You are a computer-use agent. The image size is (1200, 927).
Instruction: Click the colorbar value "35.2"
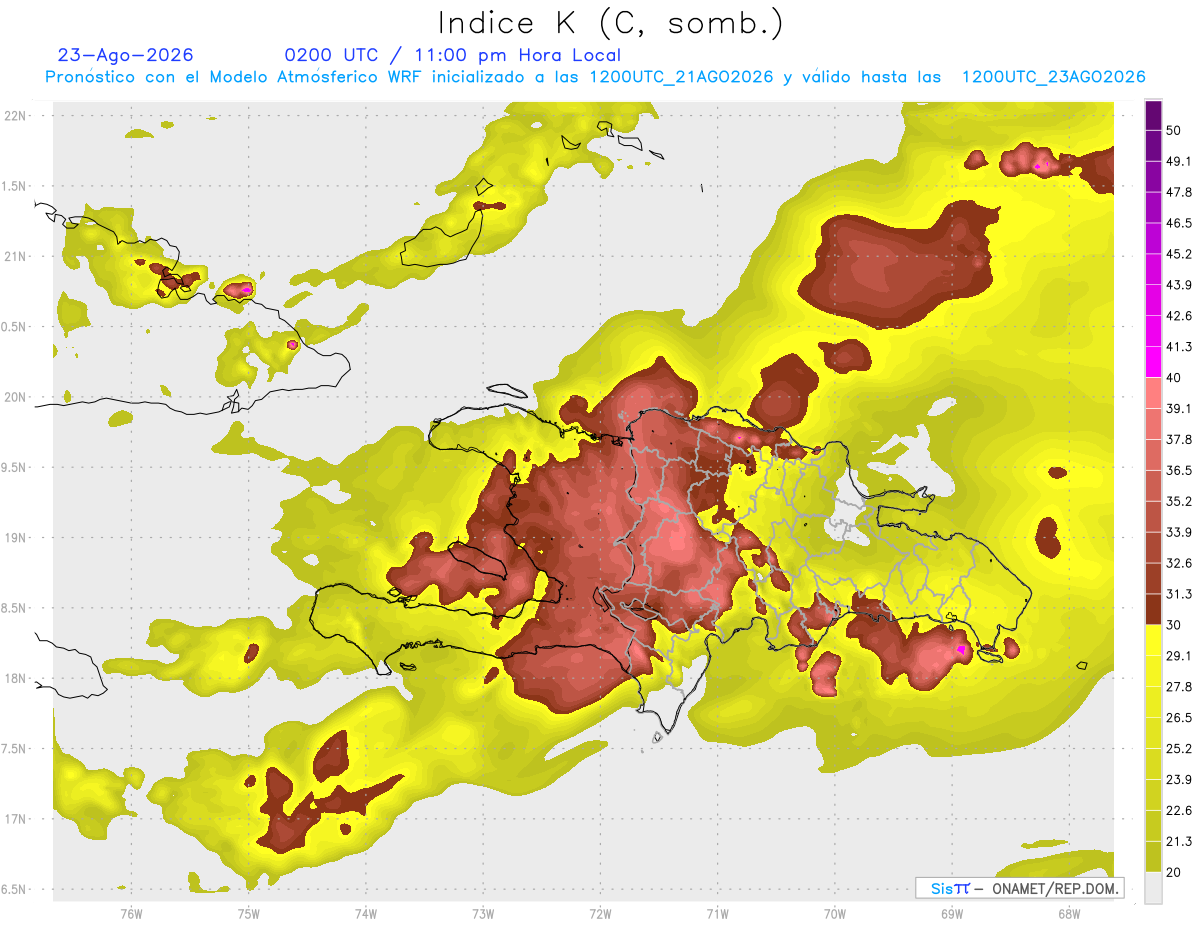(x=1180, y=502)
